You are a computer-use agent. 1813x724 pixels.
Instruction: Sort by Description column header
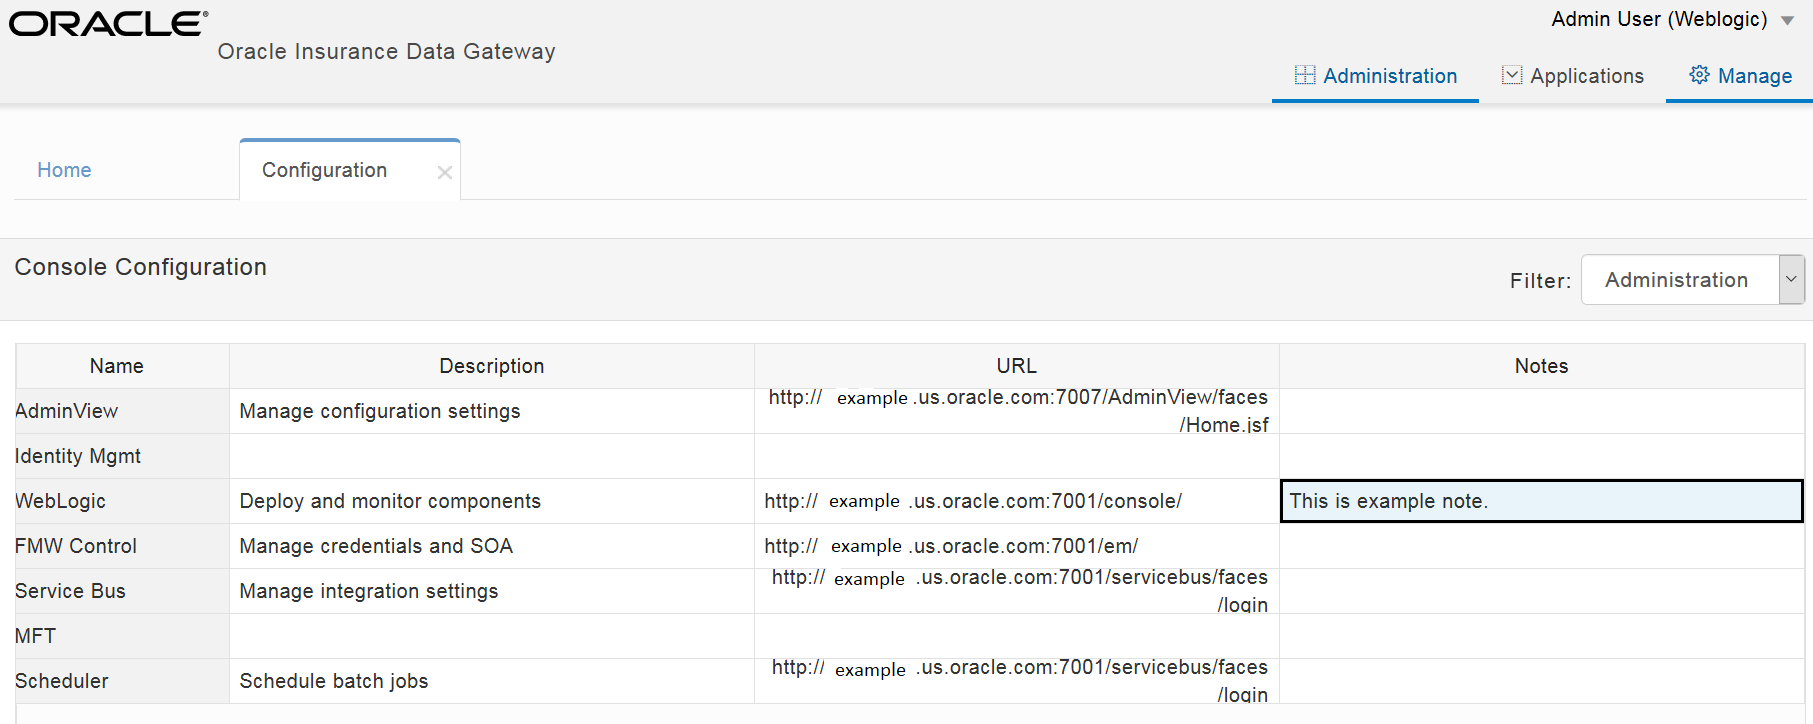(492, 366)
